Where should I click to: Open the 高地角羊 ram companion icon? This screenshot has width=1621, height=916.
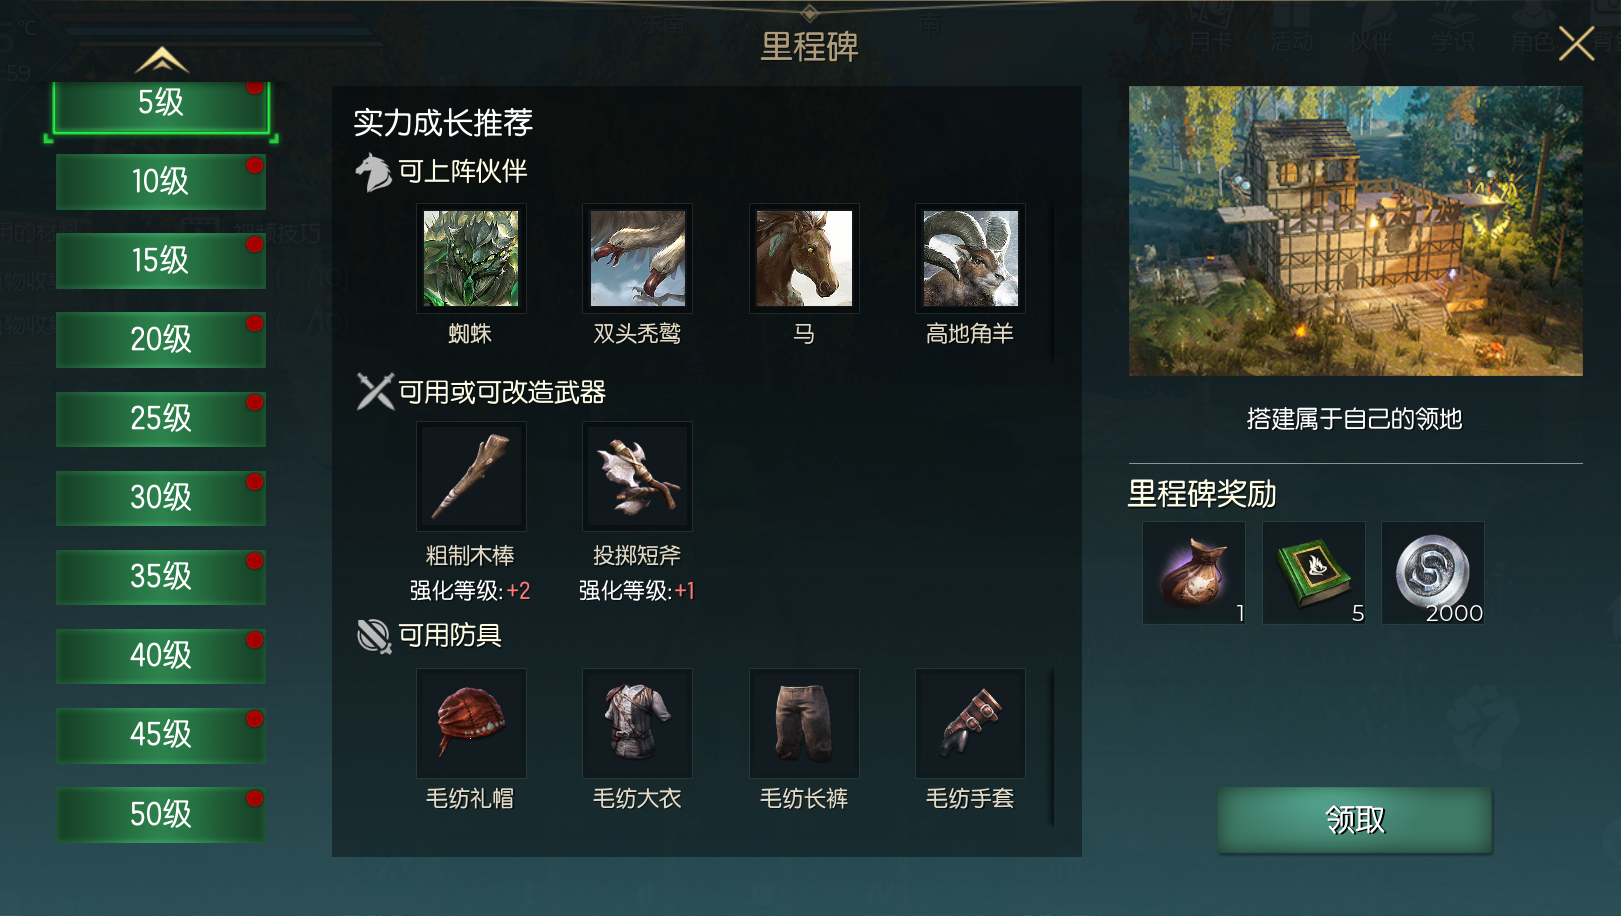click(x=970, y=258)
